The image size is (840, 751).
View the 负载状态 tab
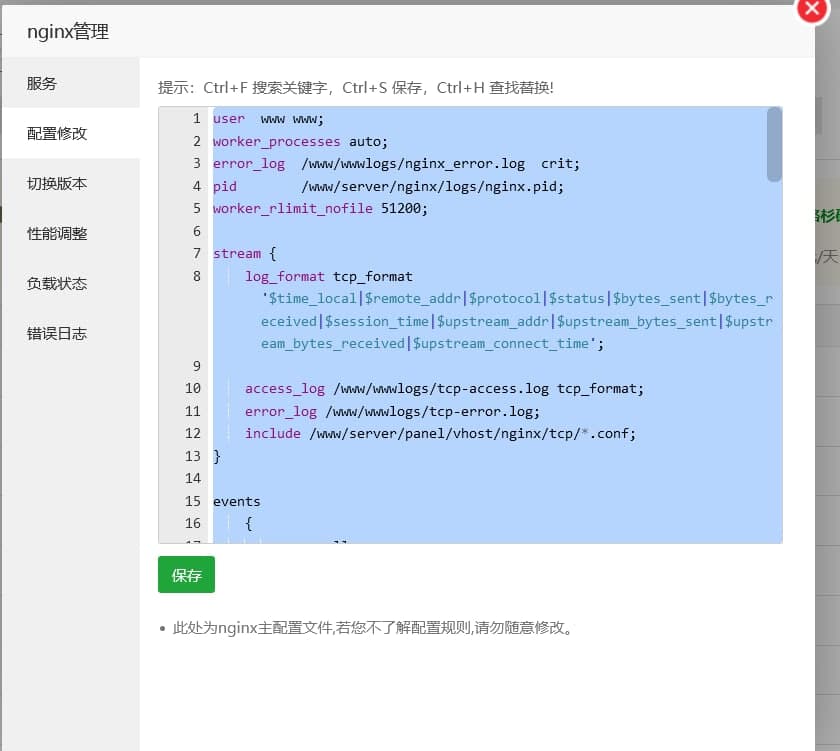pos(71,283)
